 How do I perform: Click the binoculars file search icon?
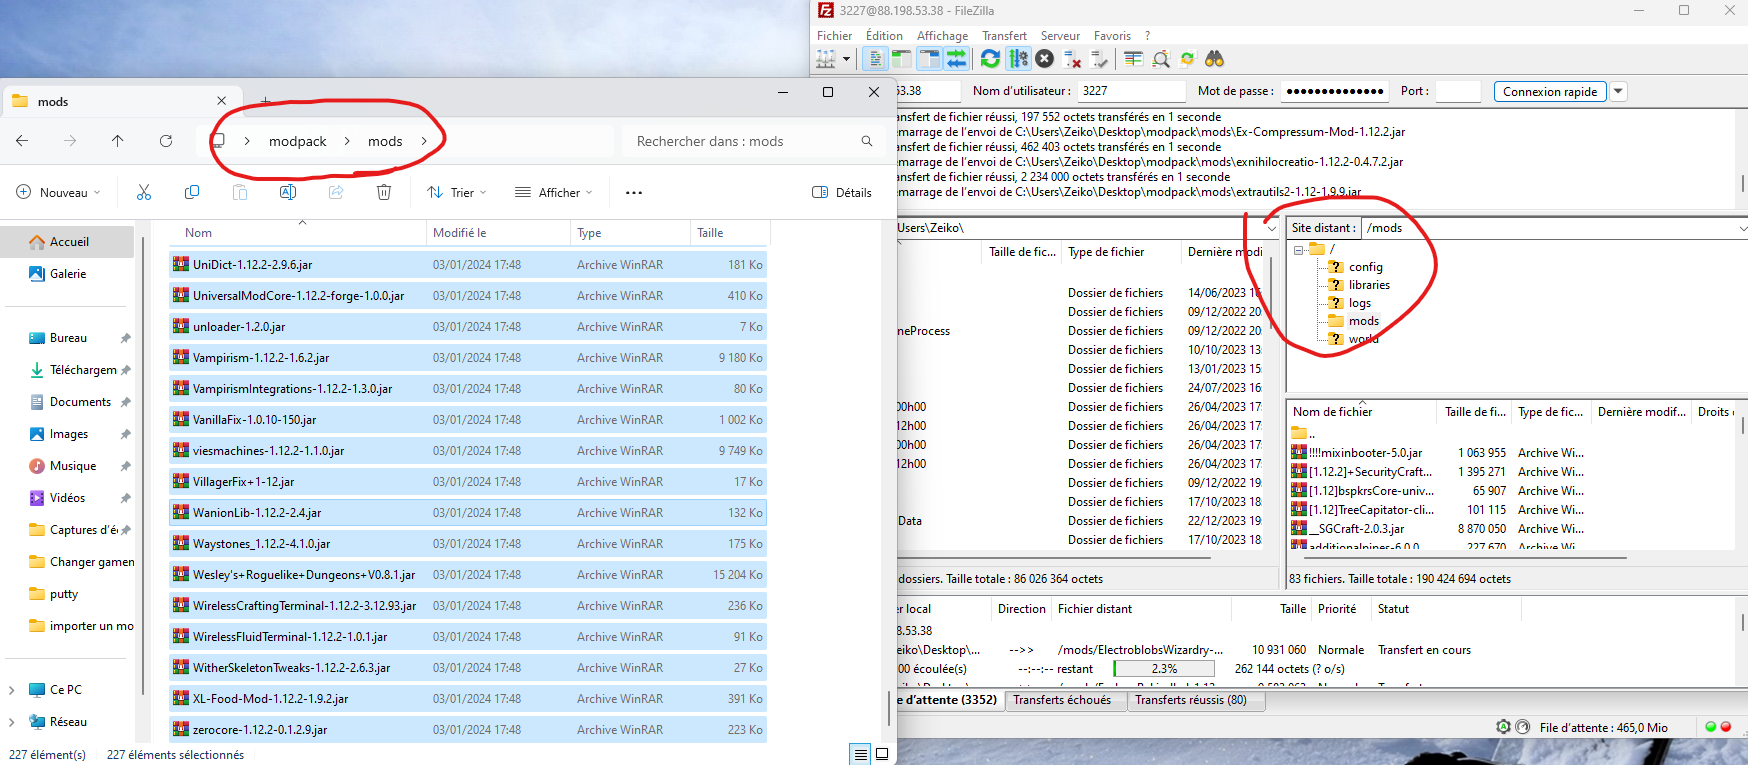click(x=1214, y=59)
